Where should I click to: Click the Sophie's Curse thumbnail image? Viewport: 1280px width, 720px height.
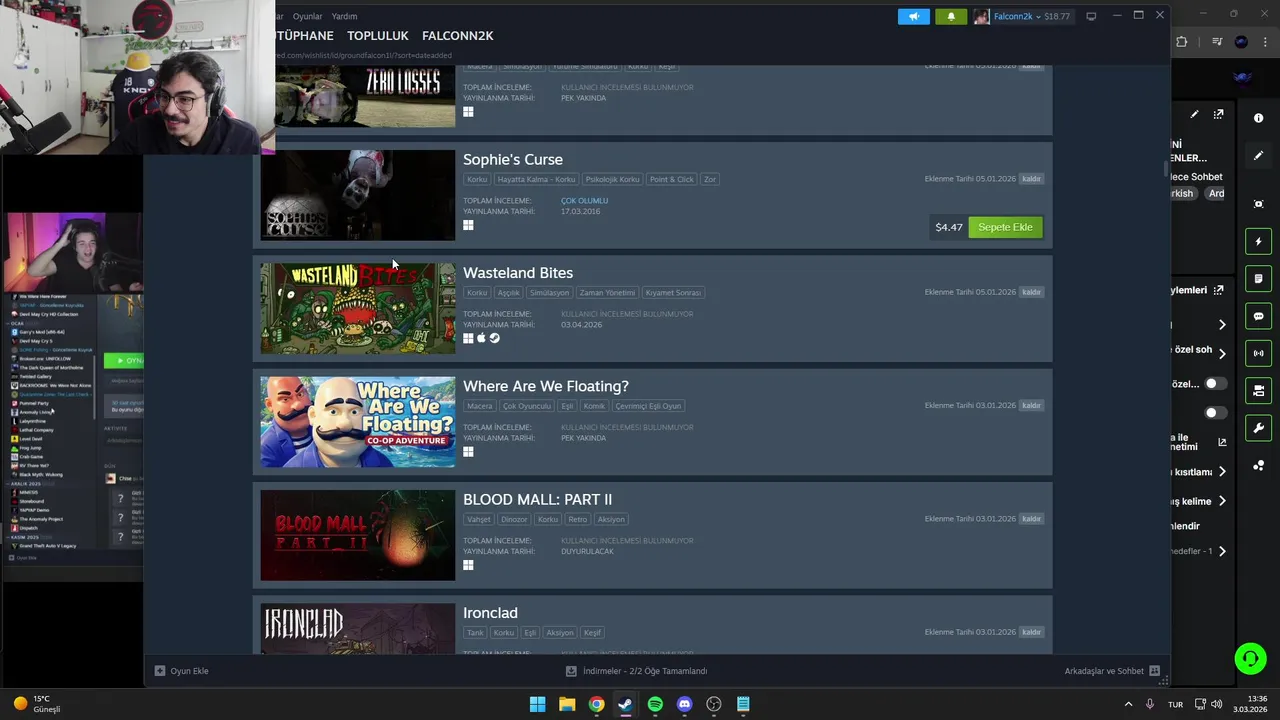[x=358, y=195]
